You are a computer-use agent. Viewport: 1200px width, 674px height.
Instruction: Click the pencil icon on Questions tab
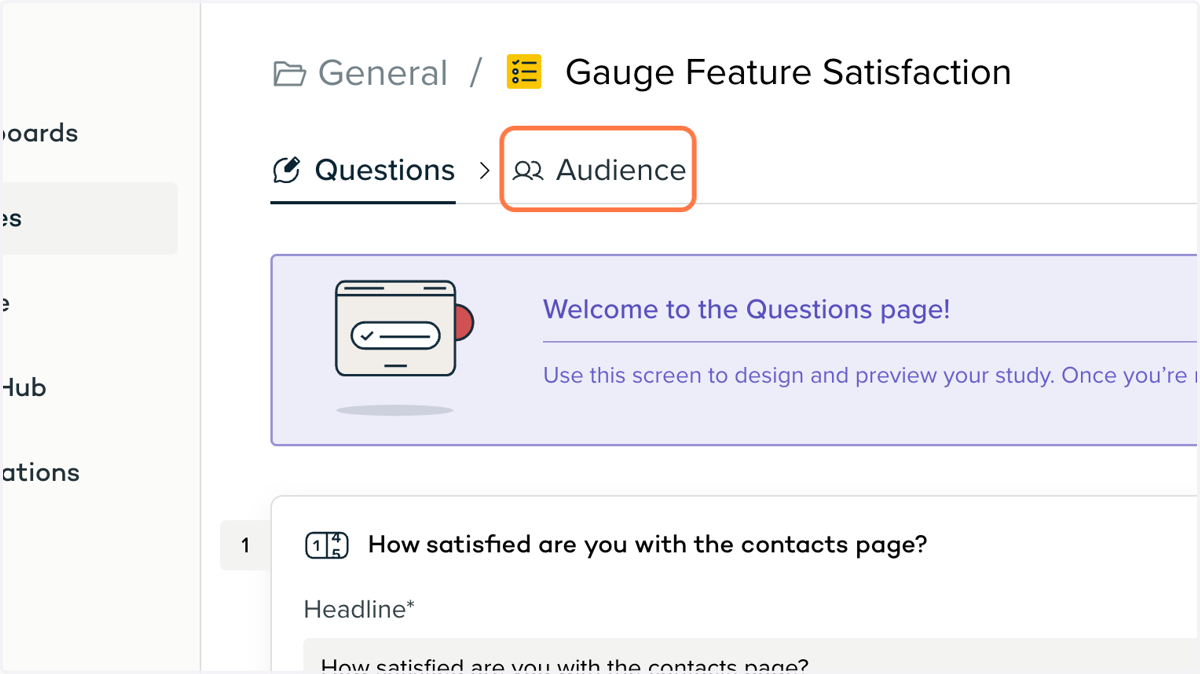(287, 170)
